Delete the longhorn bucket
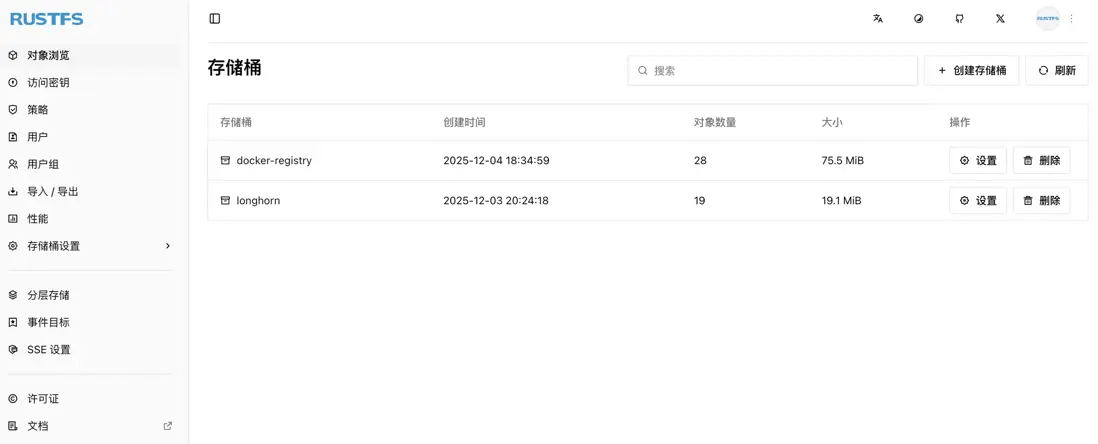1098x444 pixels. [x=1041, y=200]
